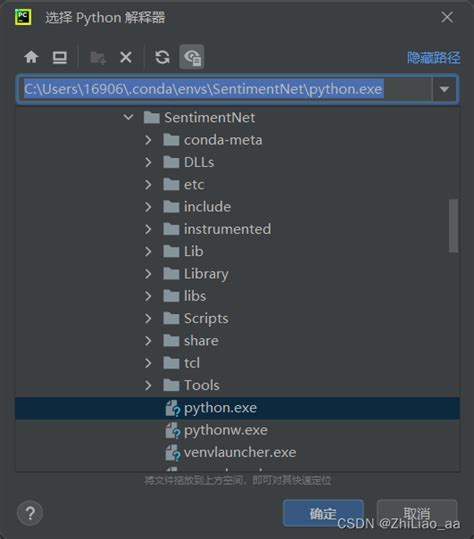
Task: Open the help question mark button
Action: coord(30,513)
